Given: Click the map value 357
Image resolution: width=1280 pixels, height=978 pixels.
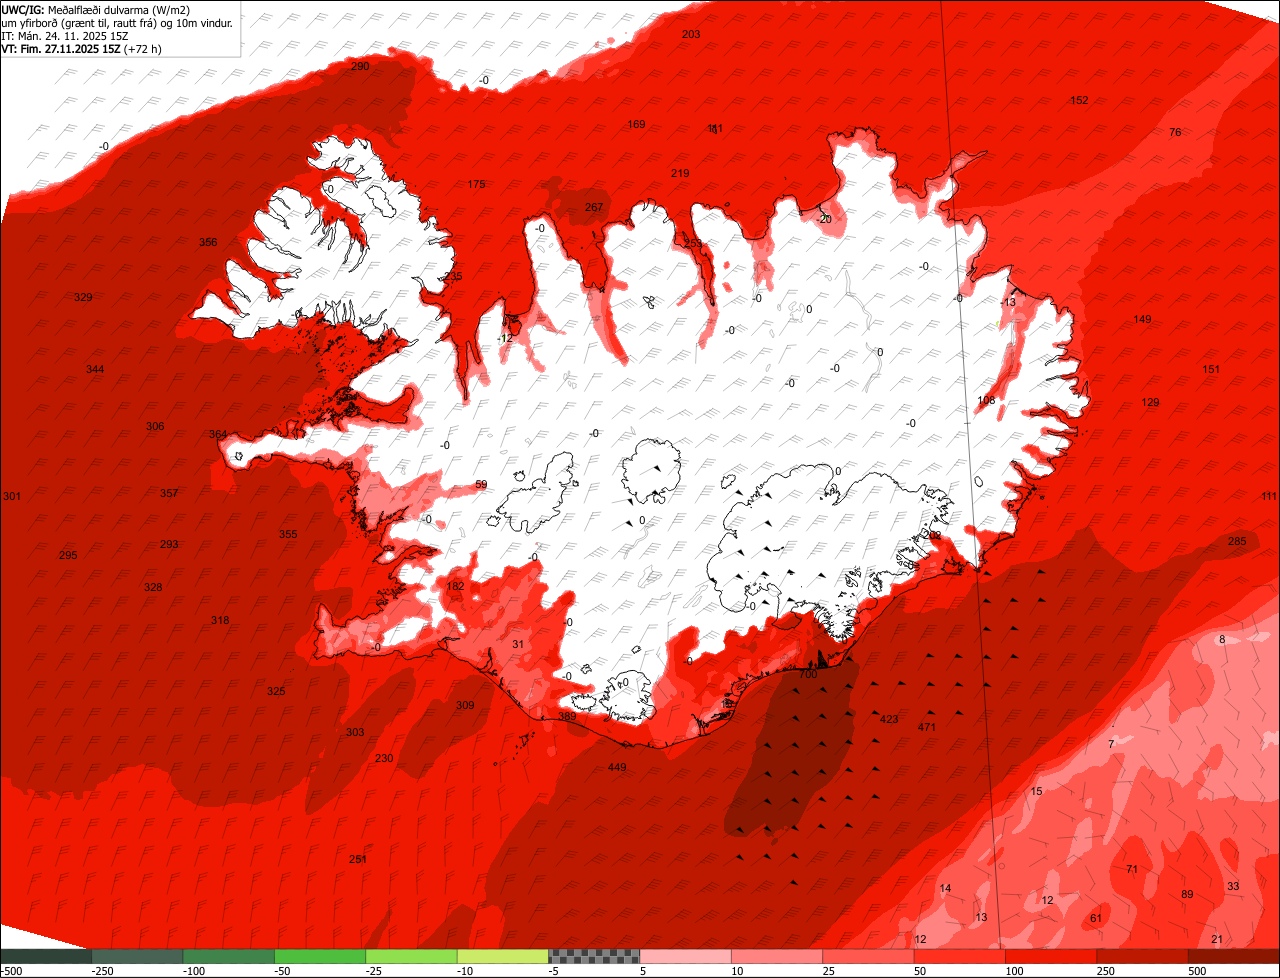Looking at the screenshot, I should pos(169,493).
